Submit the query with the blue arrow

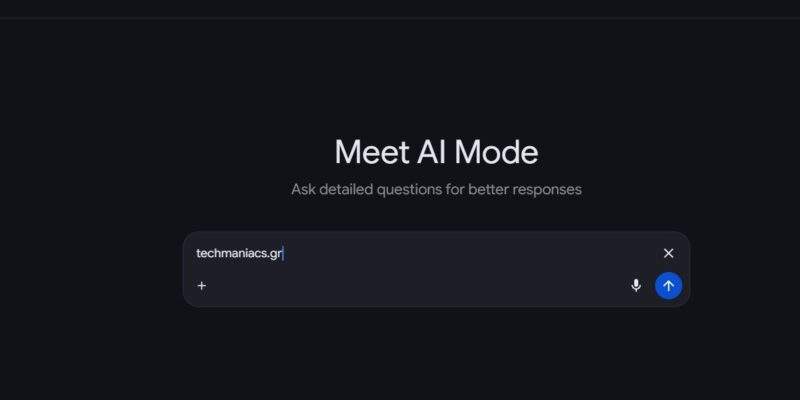point(668,286)
